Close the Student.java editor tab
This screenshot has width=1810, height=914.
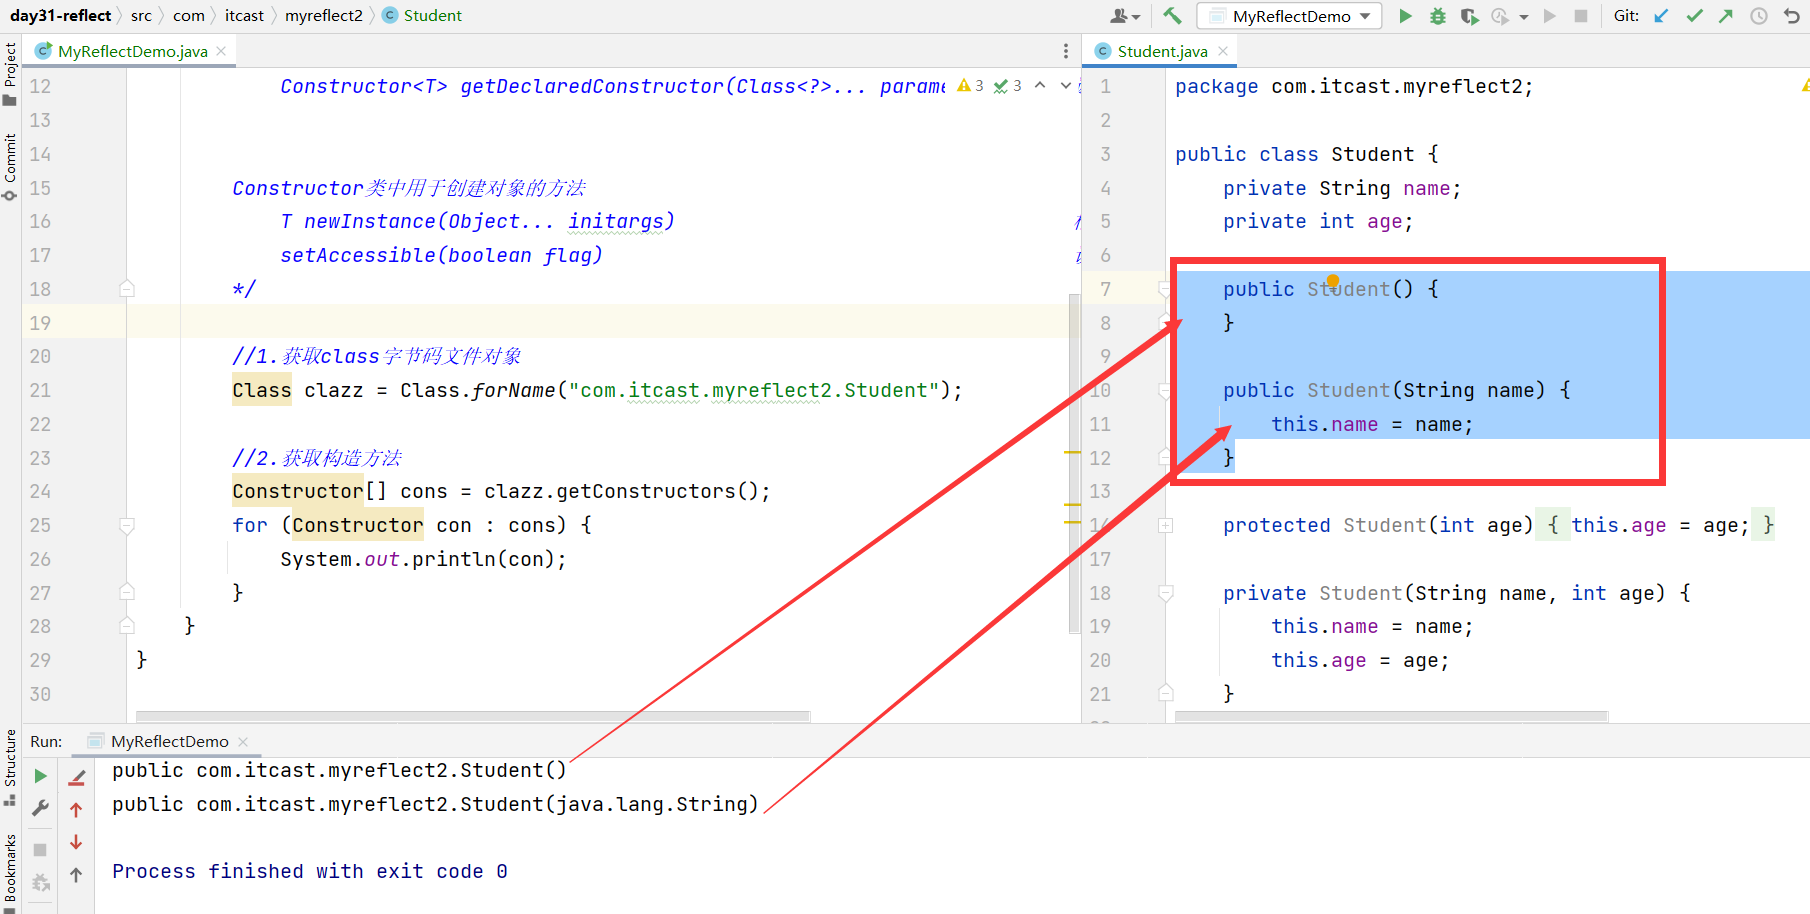click(1223, 51)
